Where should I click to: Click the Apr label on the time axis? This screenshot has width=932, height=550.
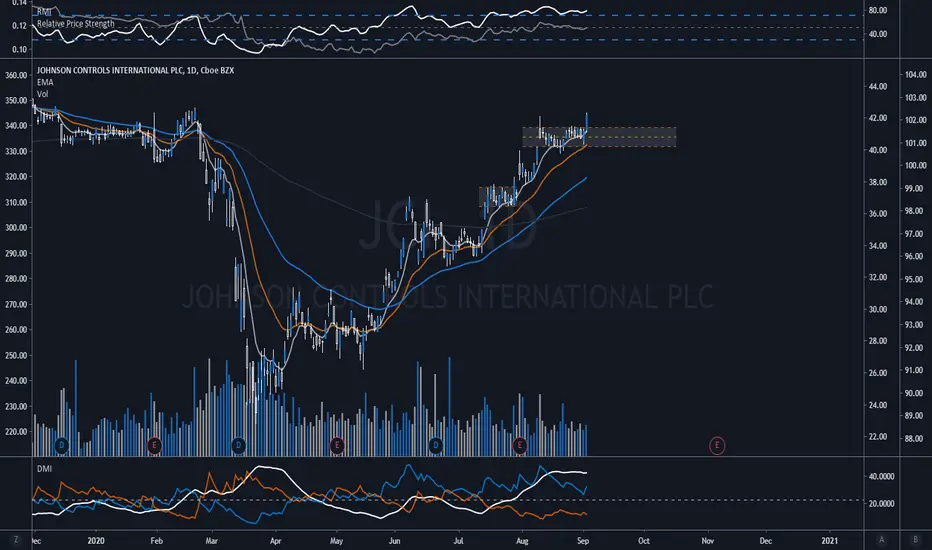(x=275, y=540)
